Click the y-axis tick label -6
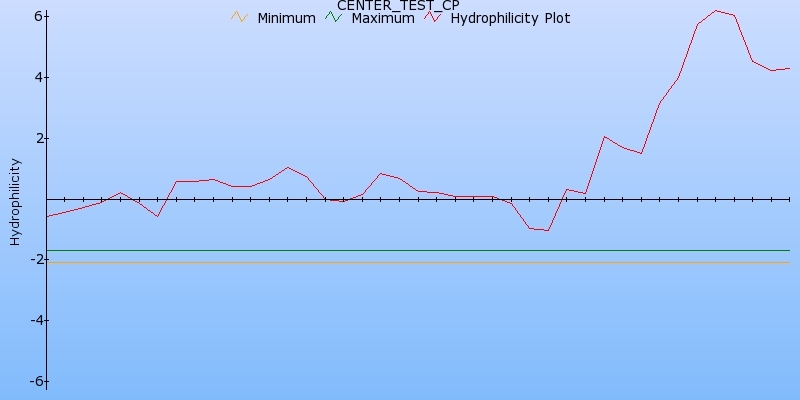The image size is (800, 400). pos(34,382)
